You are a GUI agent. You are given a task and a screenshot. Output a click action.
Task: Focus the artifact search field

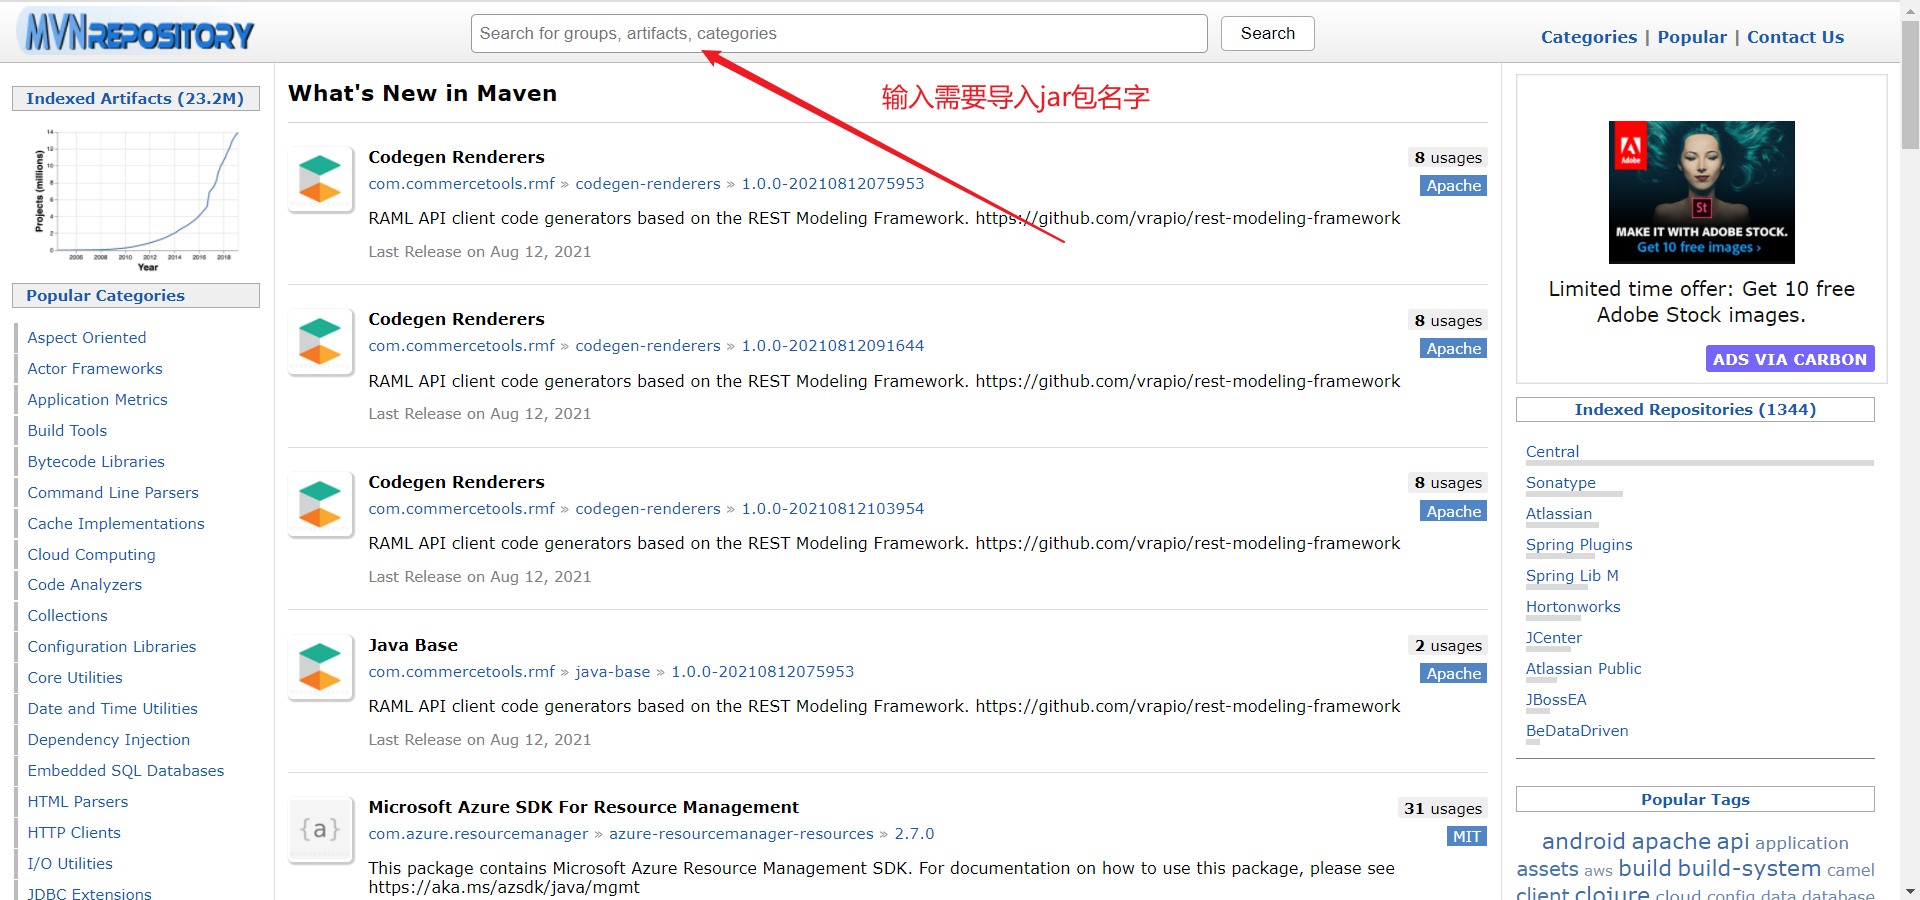point(839,33)
